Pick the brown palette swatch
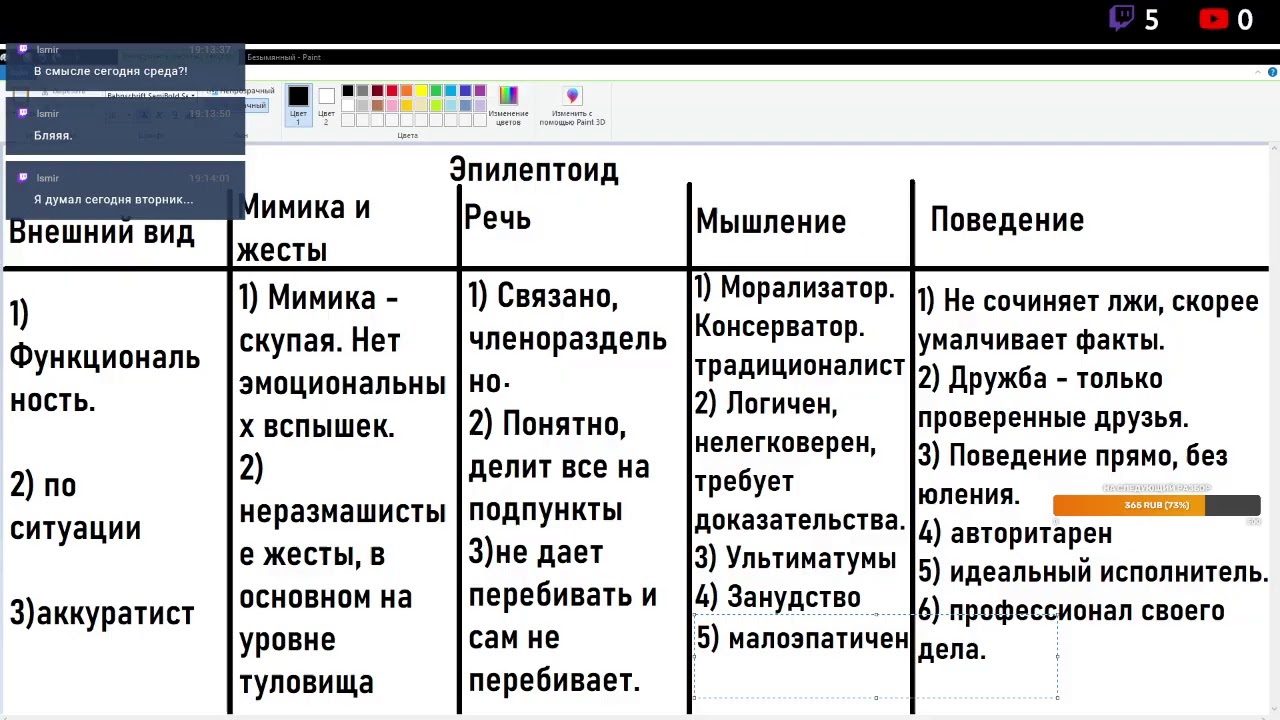 click(x=377, y=105)
